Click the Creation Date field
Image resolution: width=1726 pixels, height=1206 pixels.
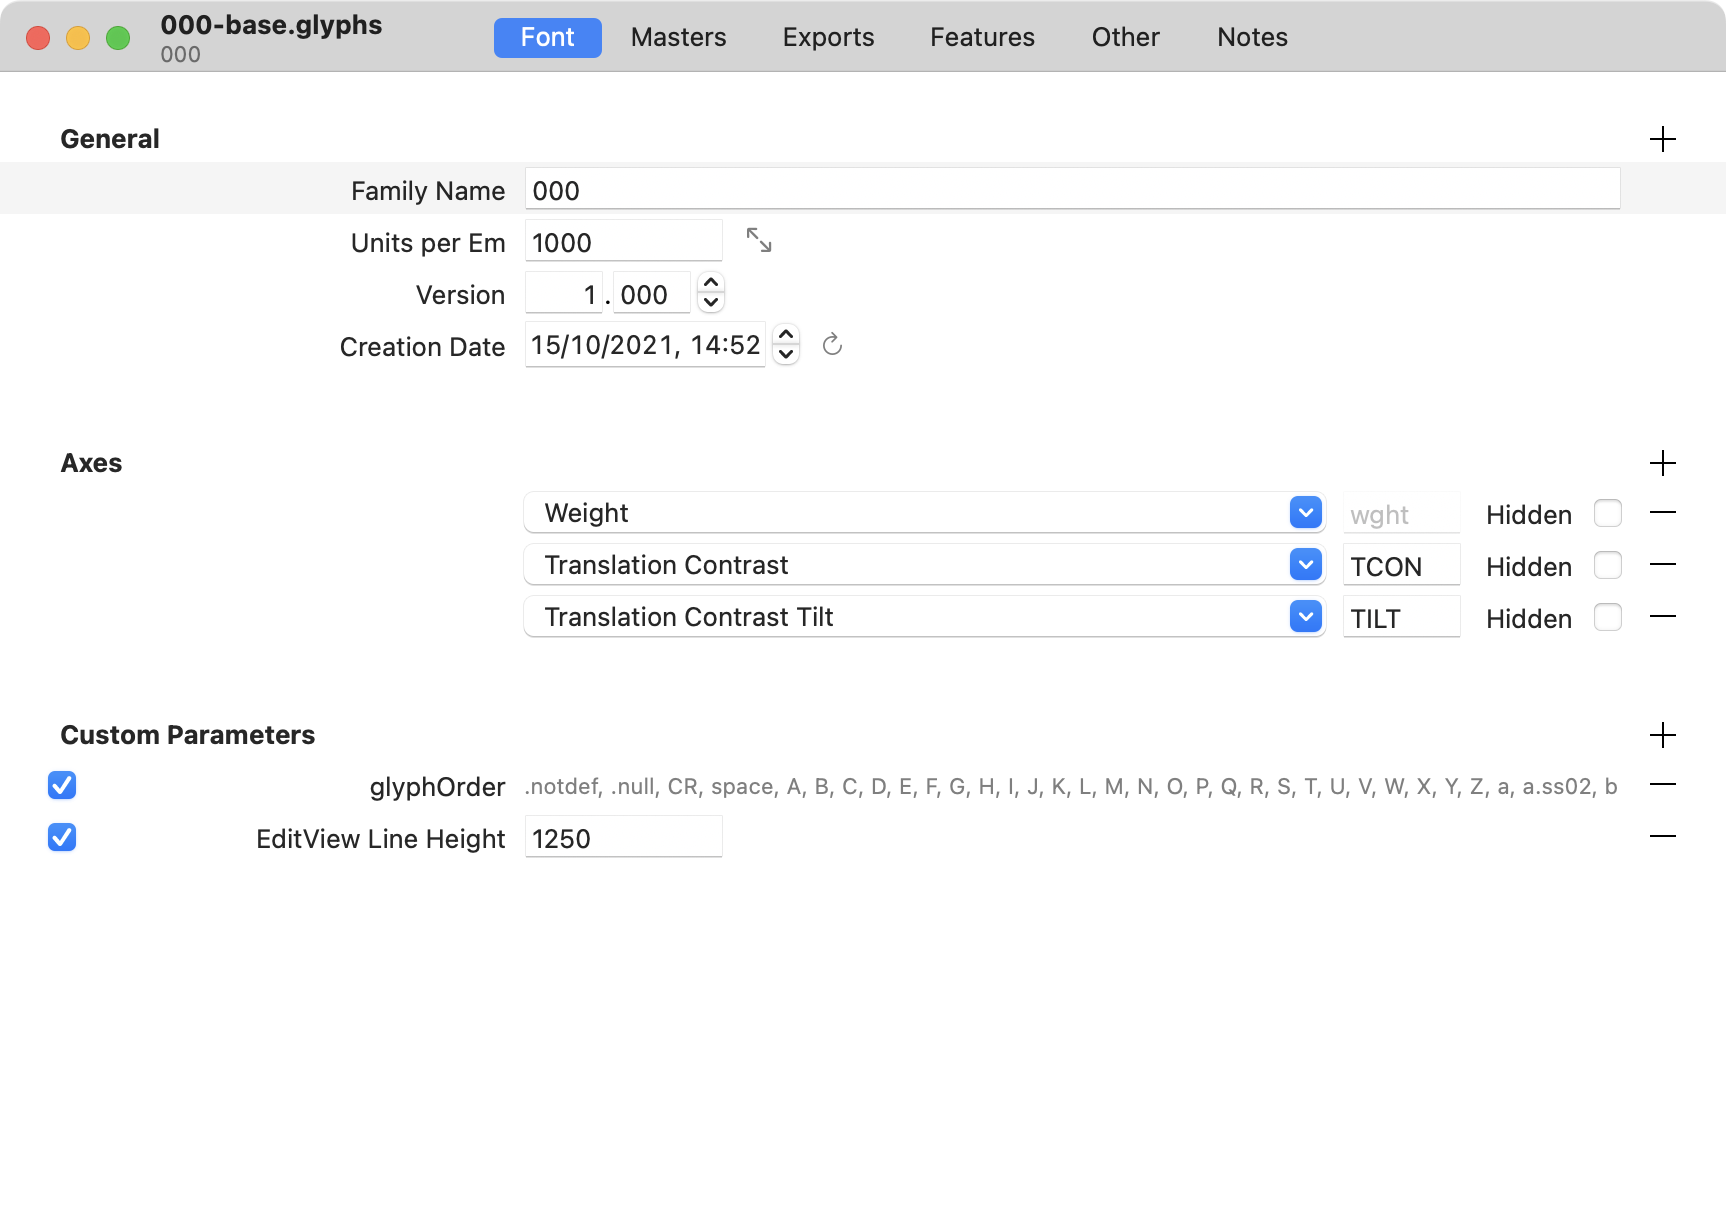pyautogui.click(x=645, y=345)
